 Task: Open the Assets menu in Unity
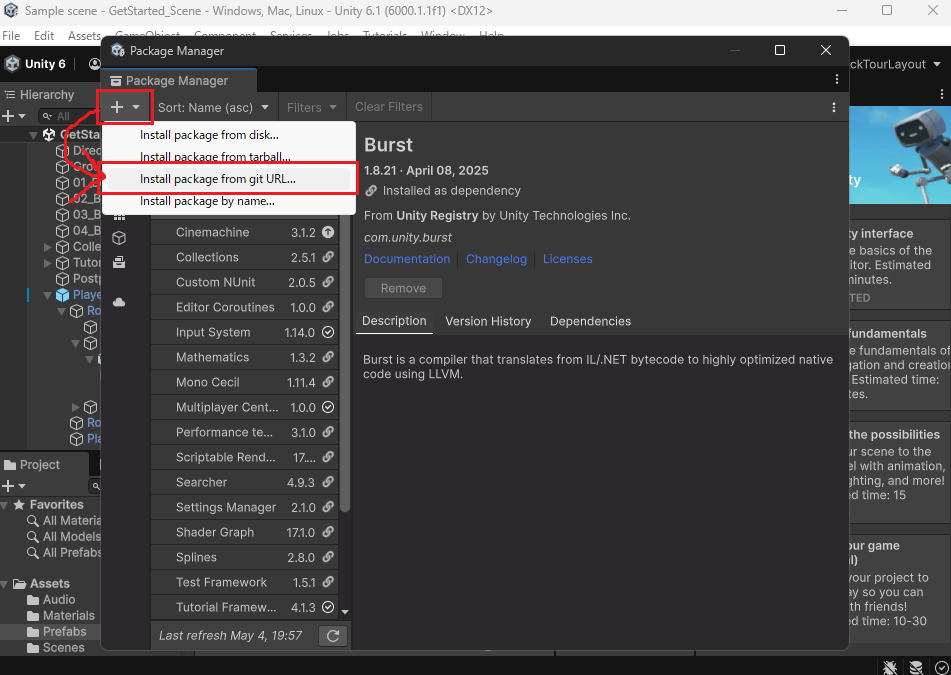point(84,36)
